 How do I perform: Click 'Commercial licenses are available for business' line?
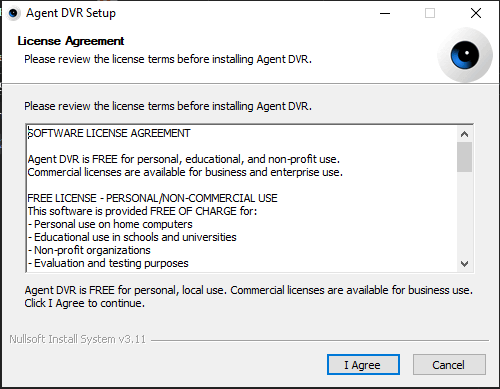click(x=185, y=172)
